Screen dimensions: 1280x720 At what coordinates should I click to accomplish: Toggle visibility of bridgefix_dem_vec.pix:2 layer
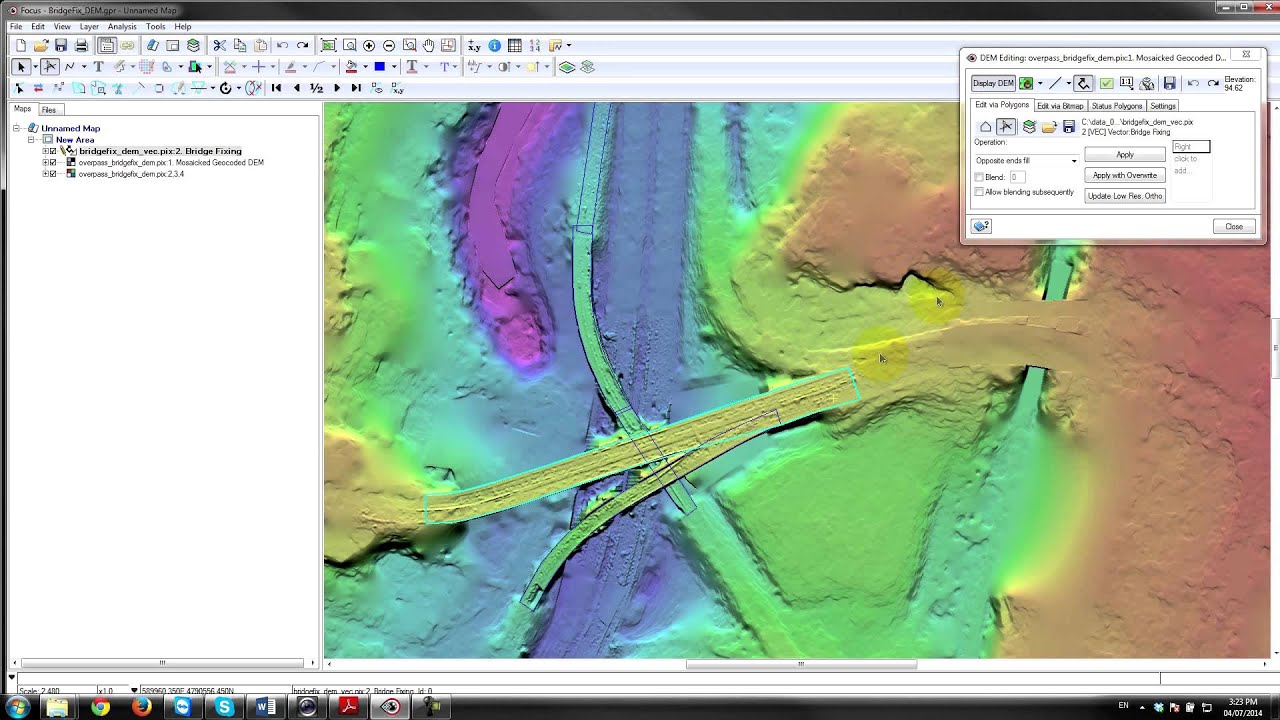point(53,151)
